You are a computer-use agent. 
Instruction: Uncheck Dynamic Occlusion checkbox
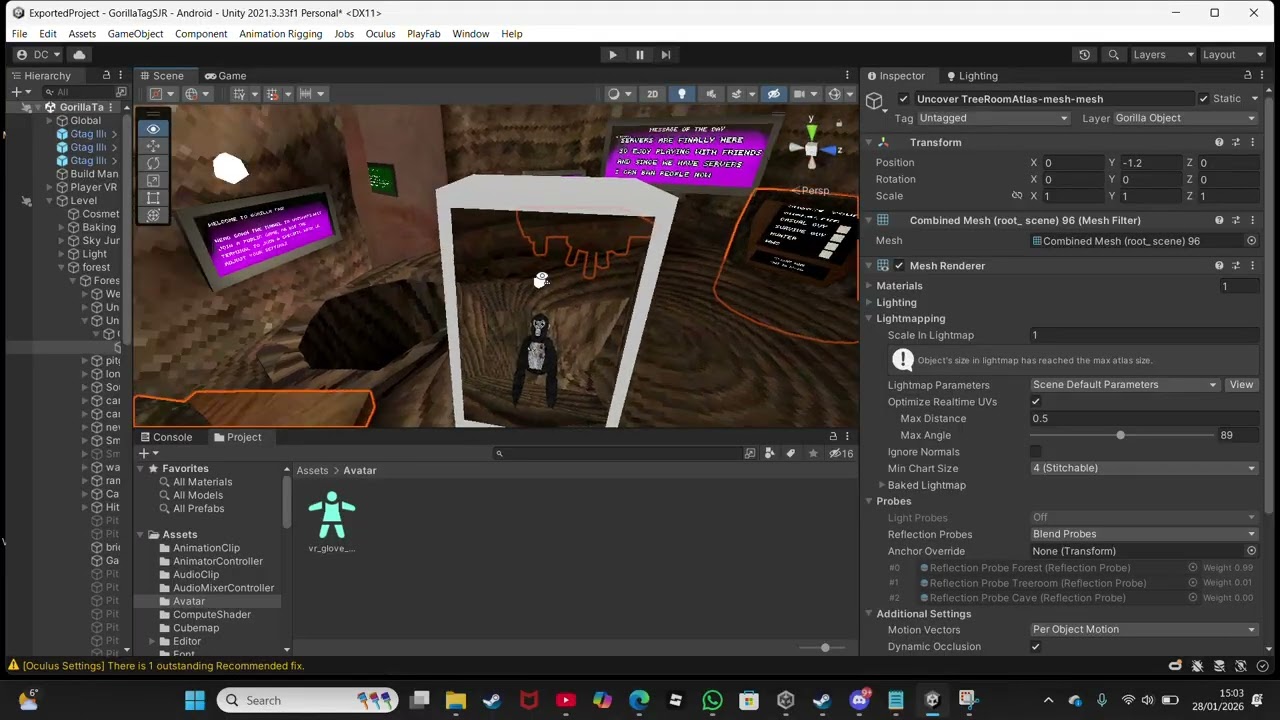coord(1036,646)
